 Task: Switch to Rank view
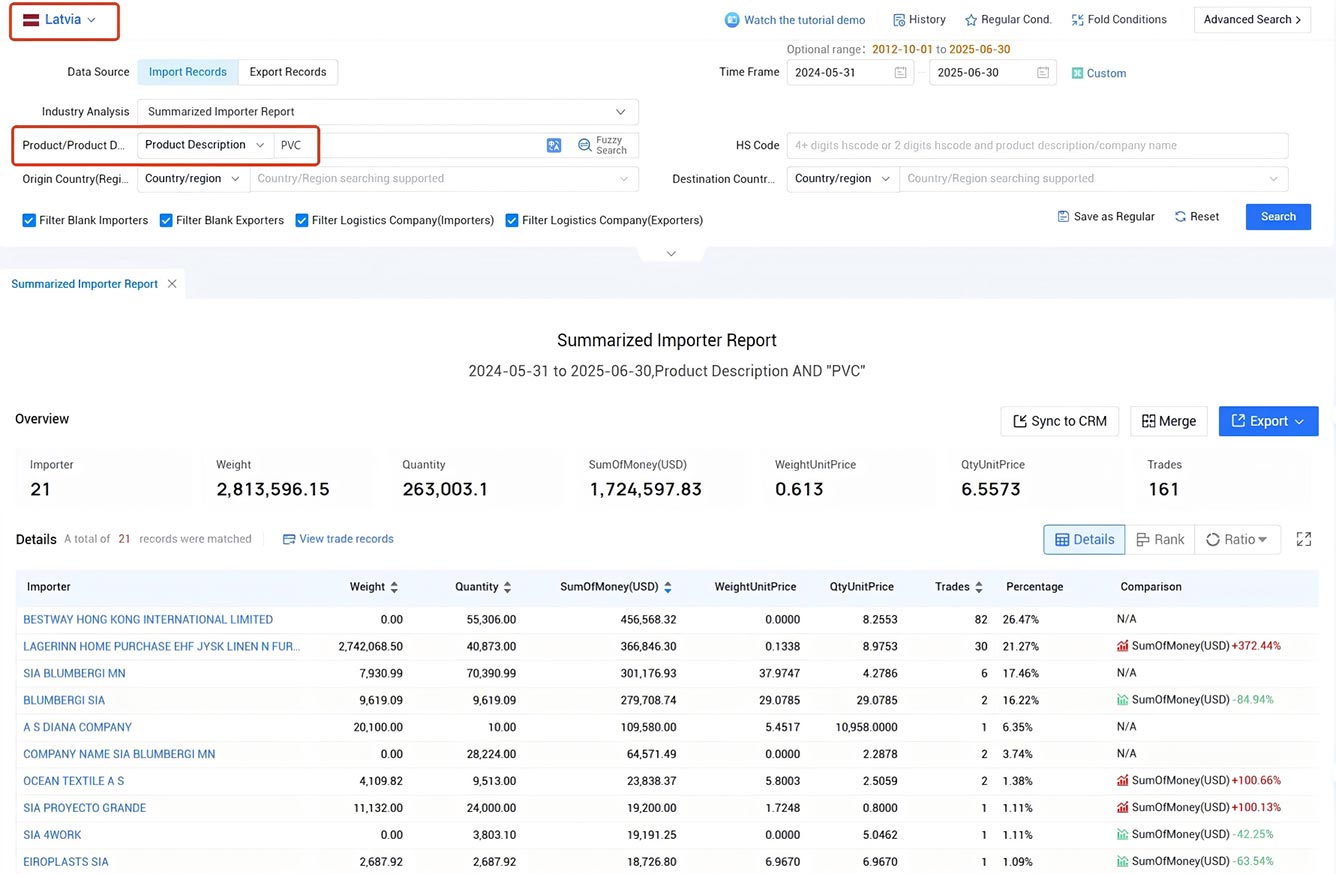point(1160,539)
